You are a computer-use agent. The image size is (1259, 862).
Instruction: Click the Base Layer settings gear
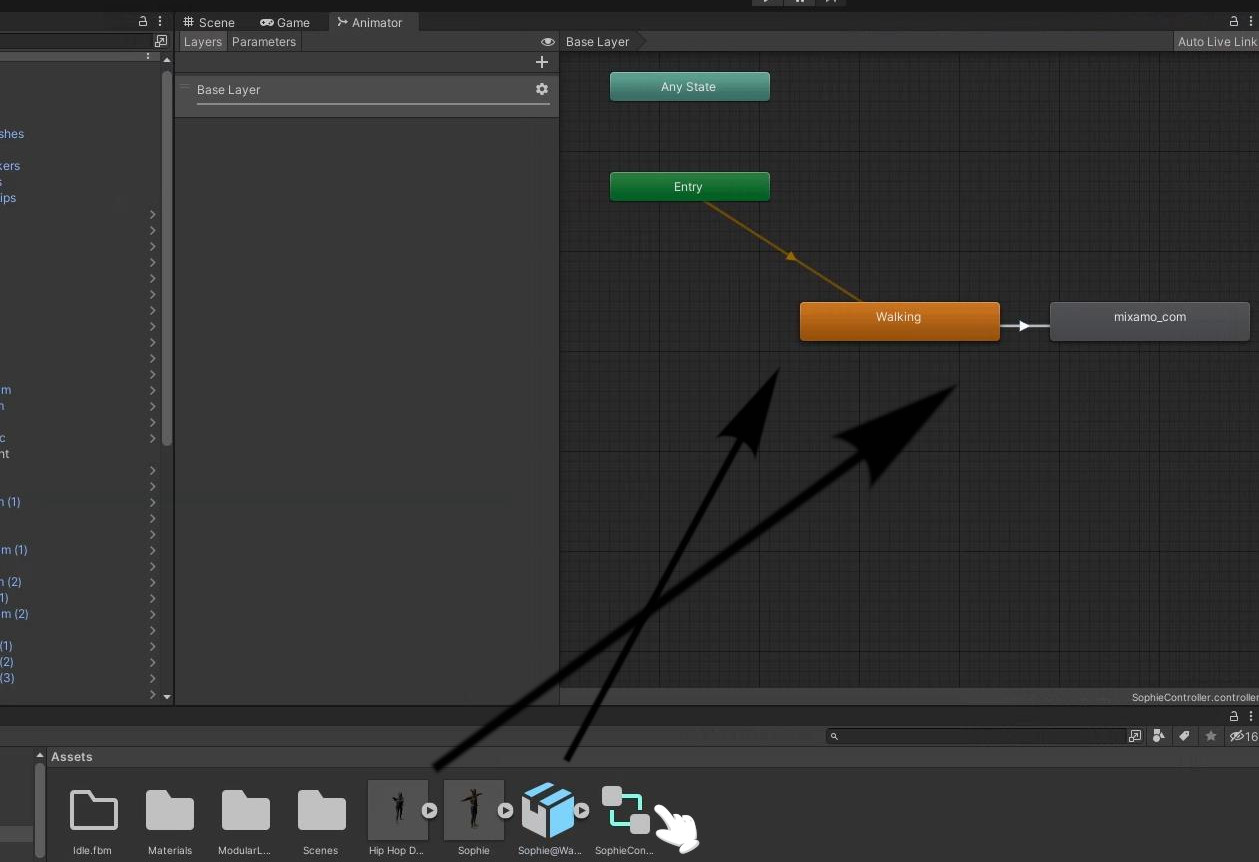(x=542, y=89)
